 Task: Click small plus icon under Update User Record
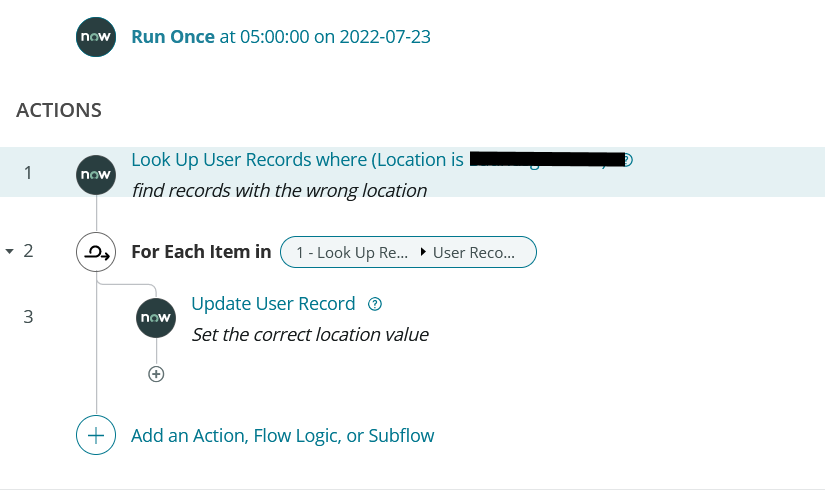point(156,374)
